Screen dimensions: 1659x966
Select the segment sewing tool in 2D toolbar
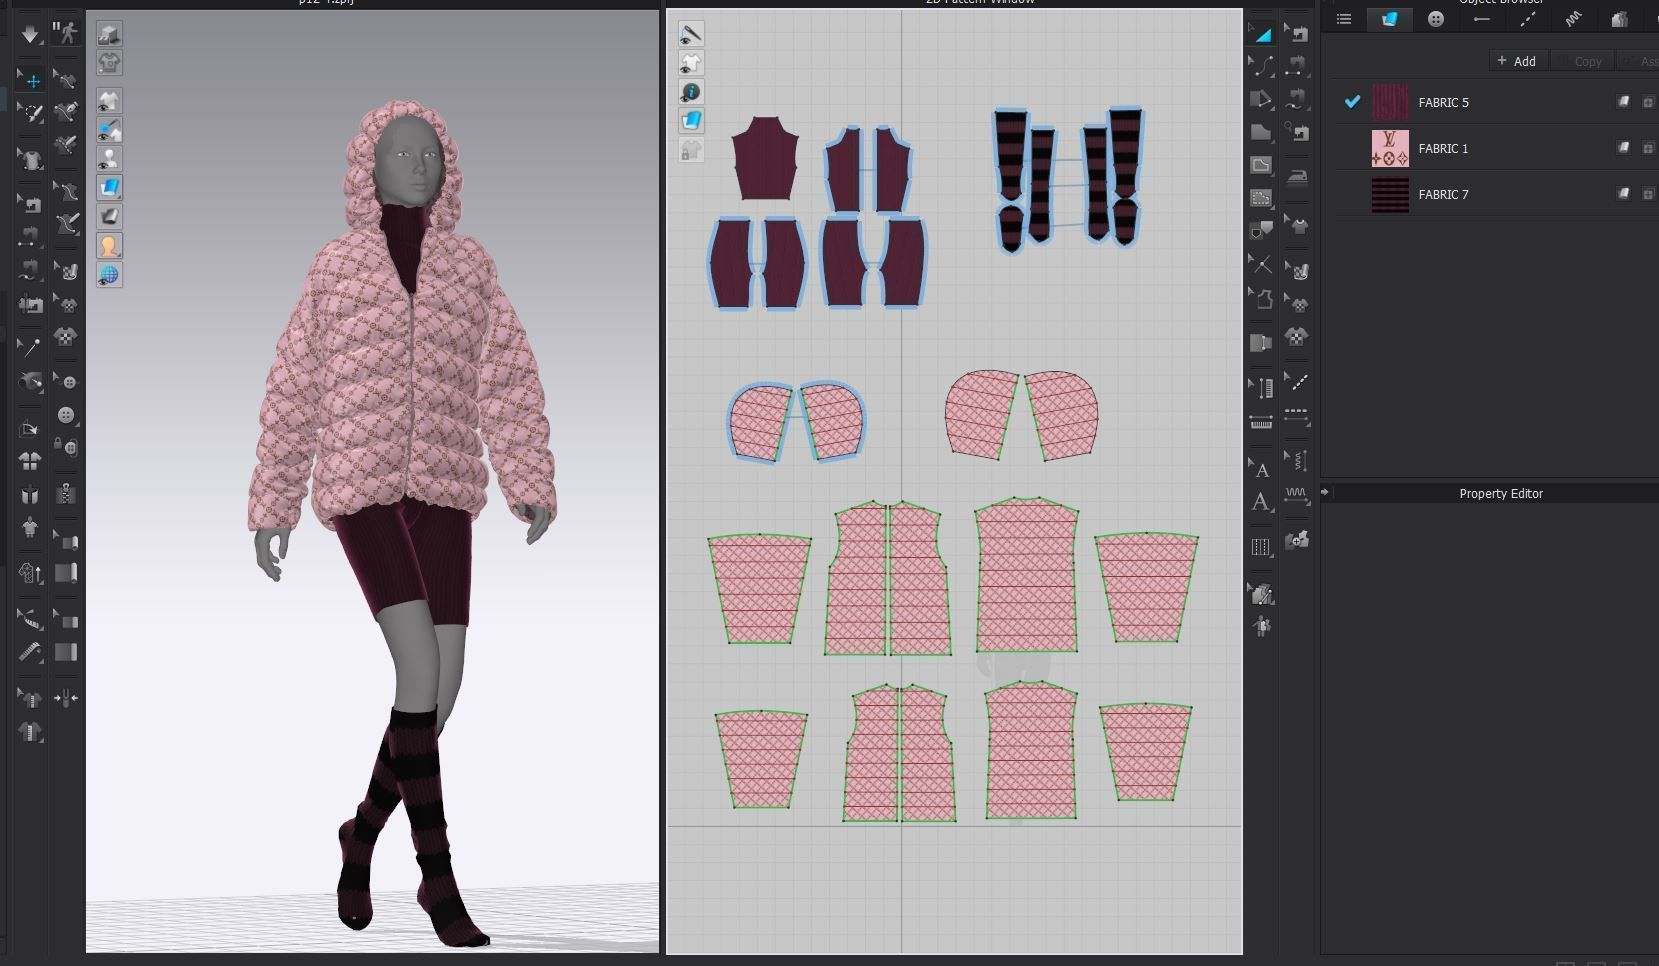coord(1297,66)
